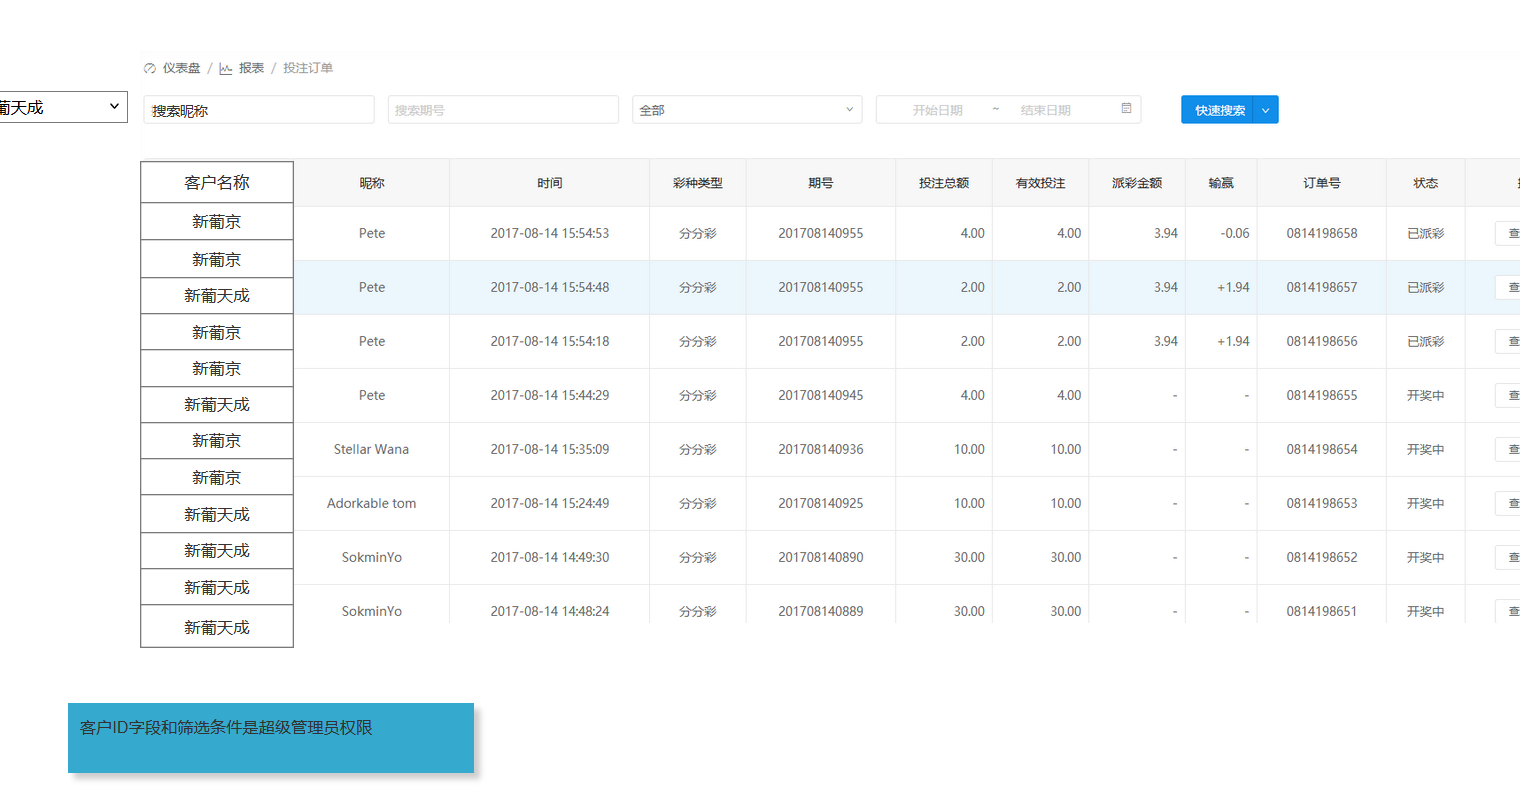Focus the 搜索期号 input field
The height and width of the screenshot is (788, 1520).
[503, 110]
